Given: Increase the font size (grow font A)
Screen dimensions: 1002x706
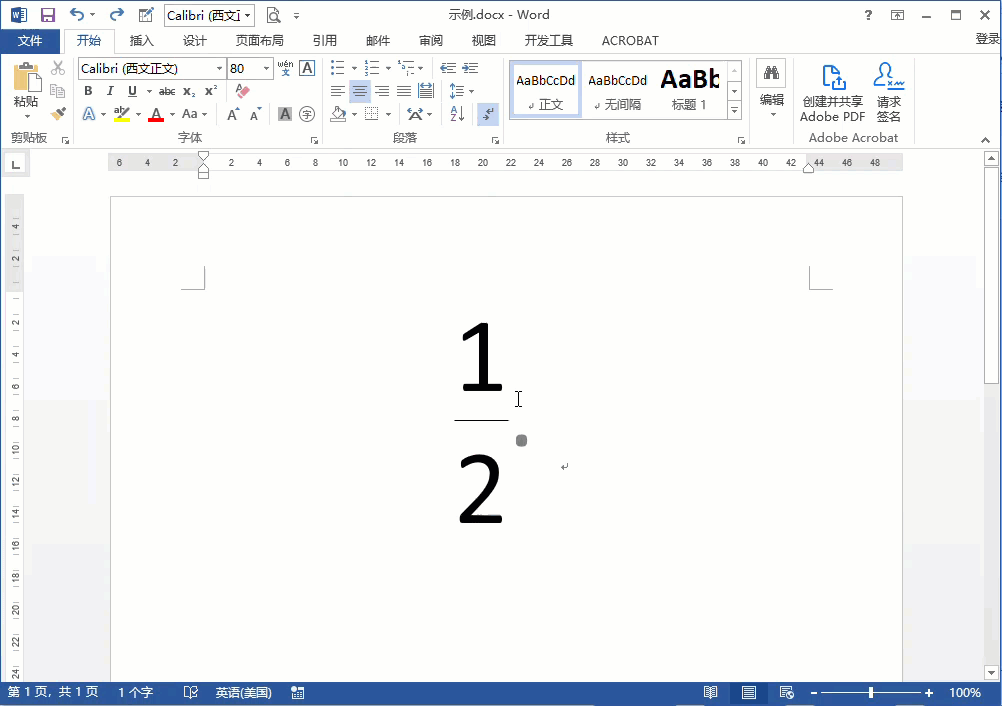Looking at the screenshot, I should coord(233,114).
